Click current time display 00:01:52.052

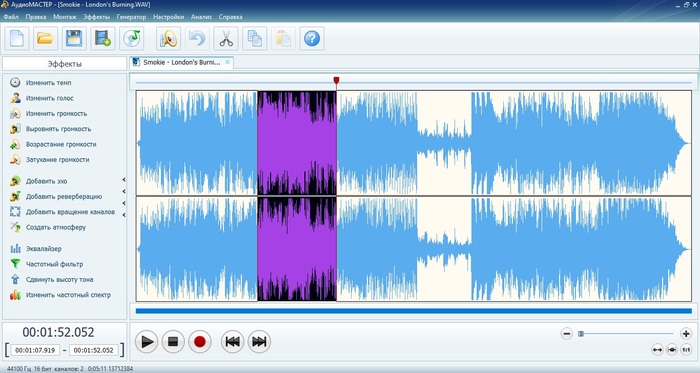click(x=58, y=332)
